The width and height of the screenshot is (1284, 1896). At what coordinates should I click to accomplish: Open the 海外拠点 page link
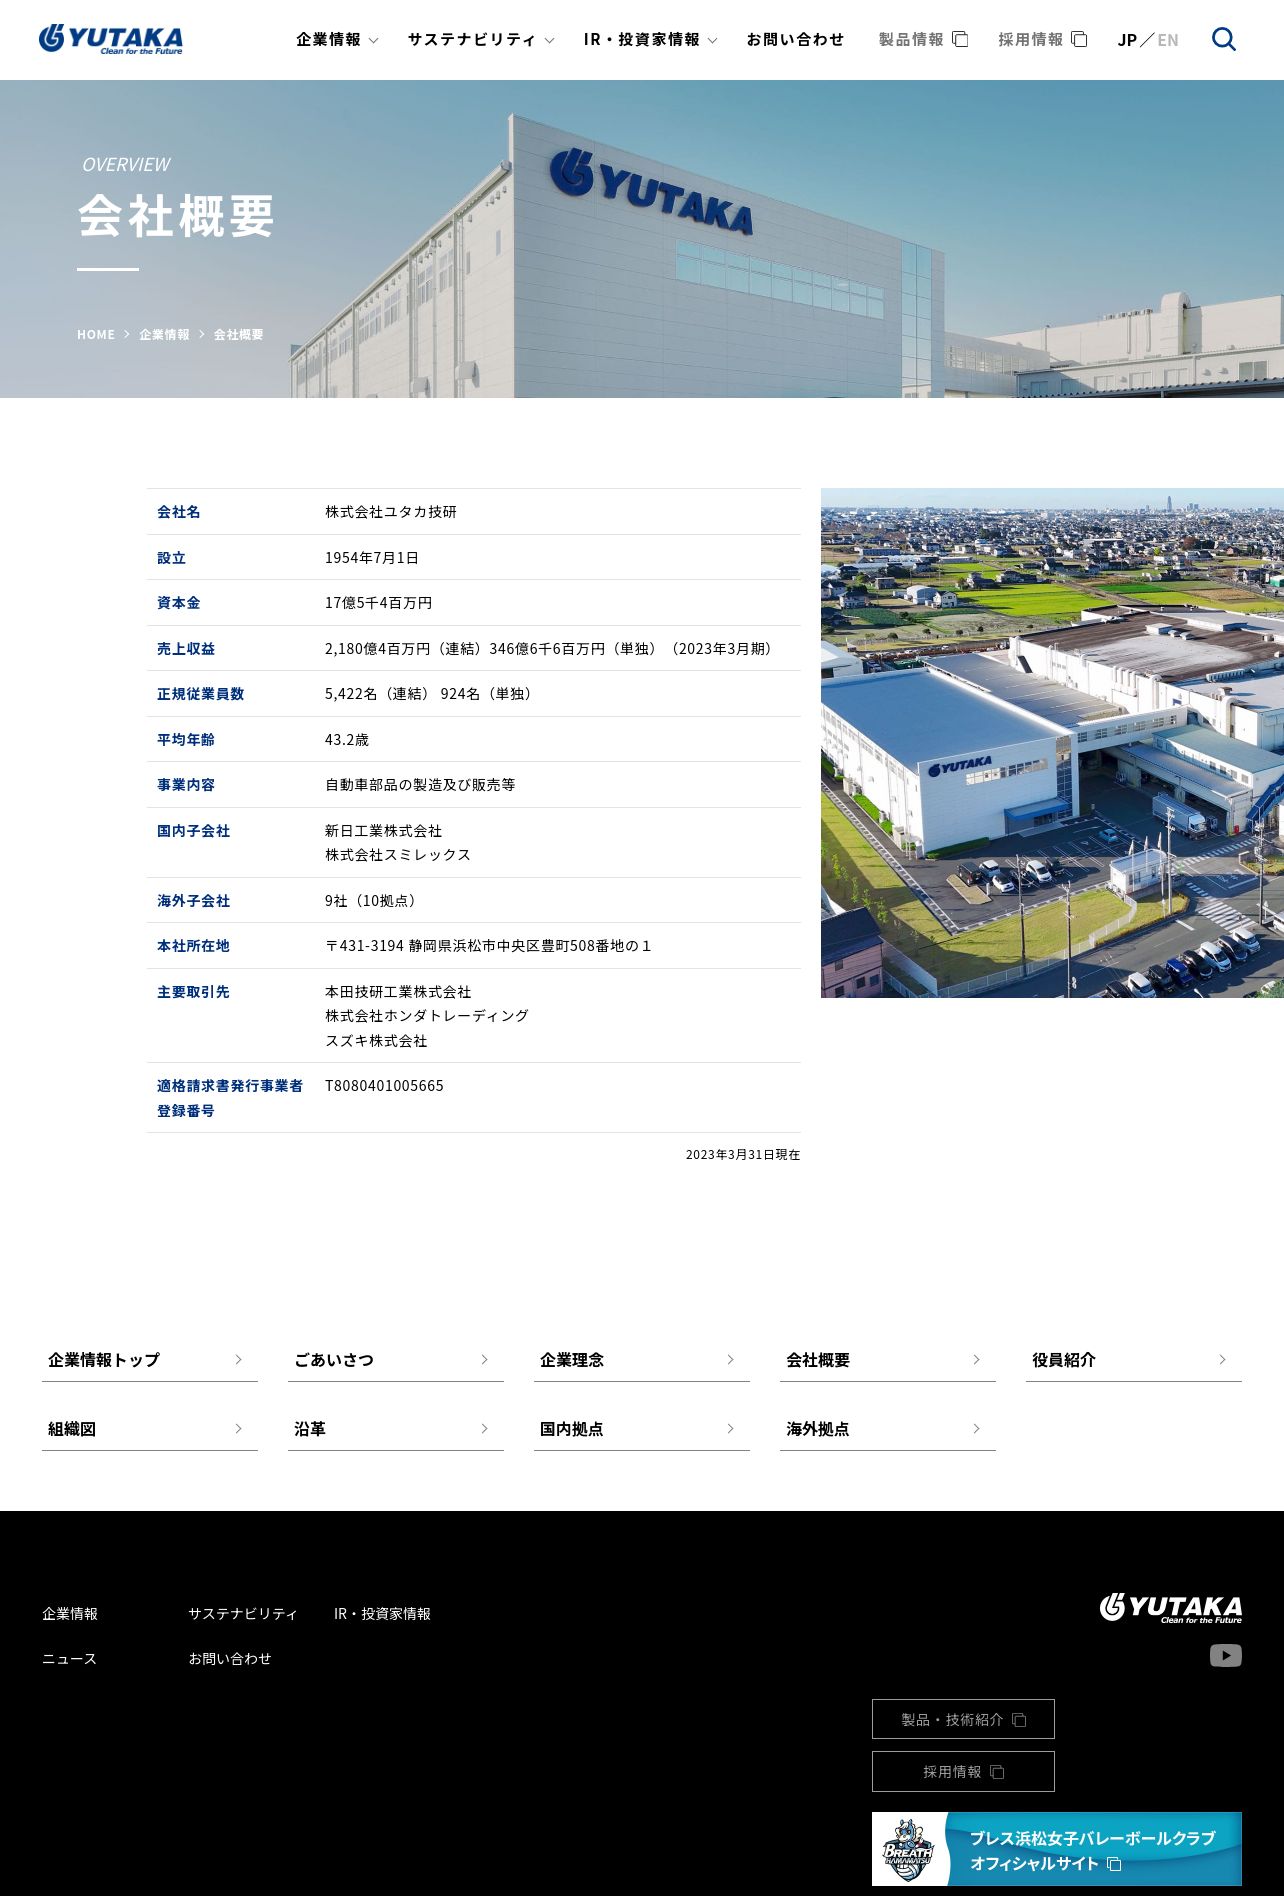pos(888,1429)
